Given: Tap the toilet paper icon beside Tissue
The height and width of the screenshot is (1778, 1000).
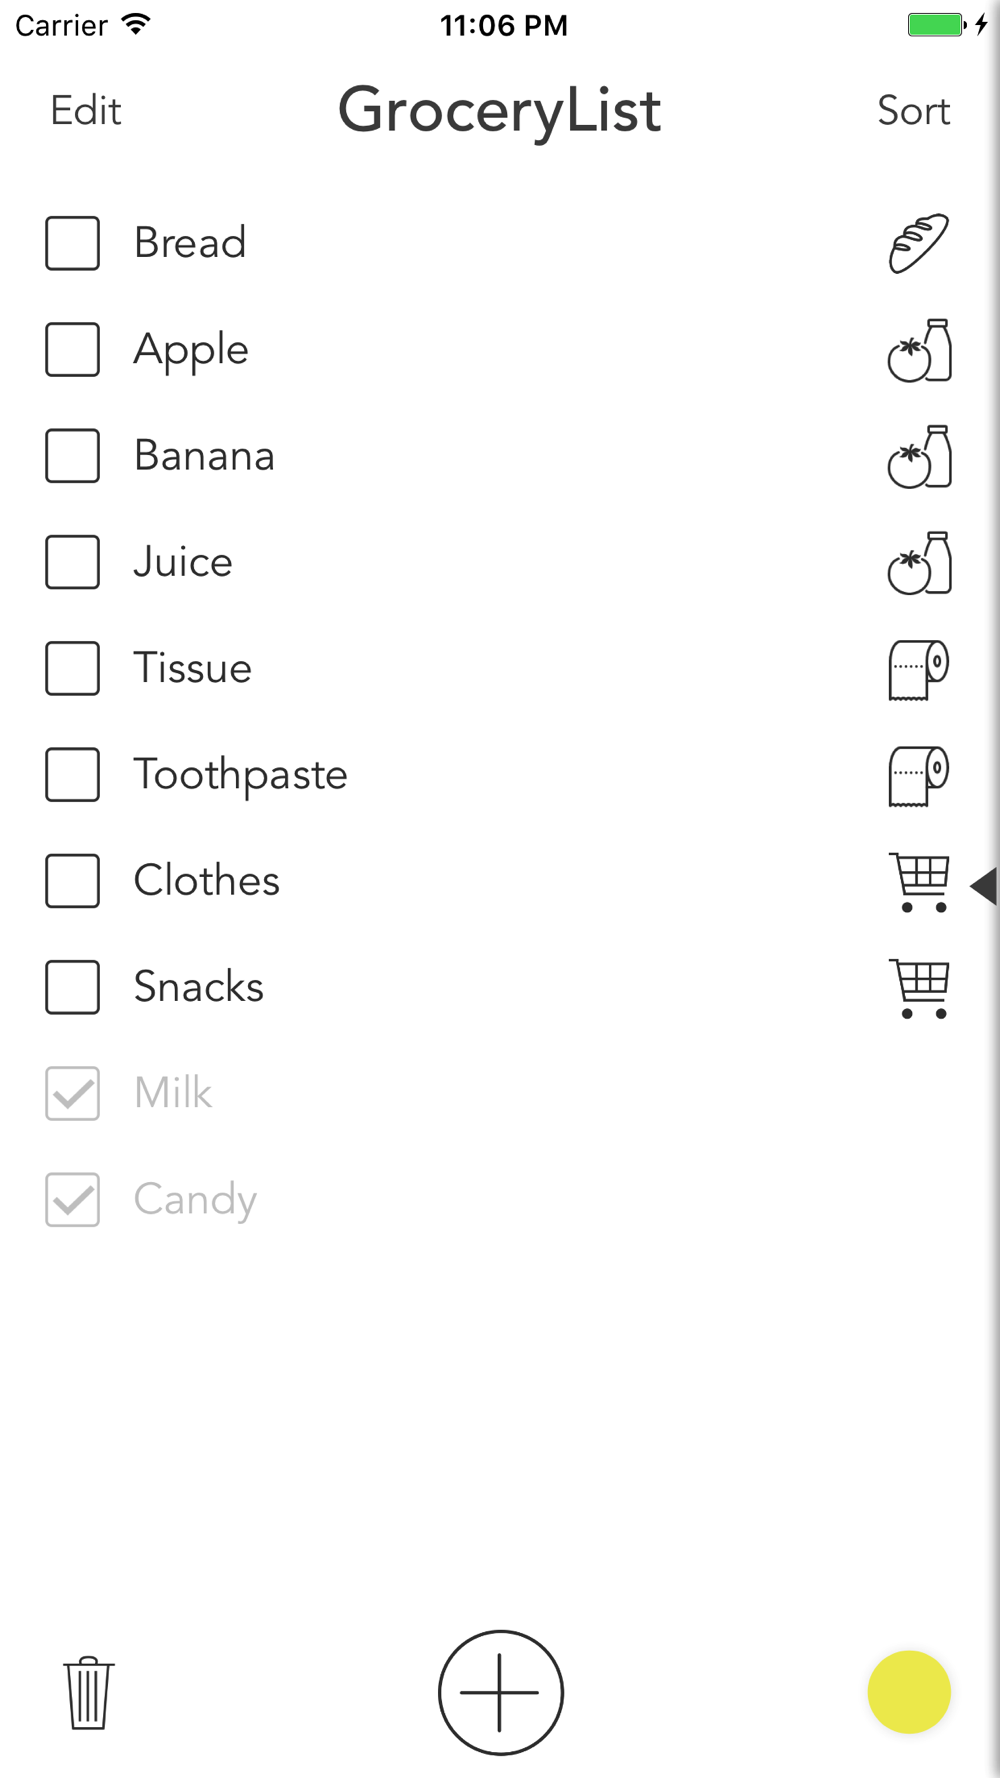Looking at the screenshot, I should click(x=919, y=669).
